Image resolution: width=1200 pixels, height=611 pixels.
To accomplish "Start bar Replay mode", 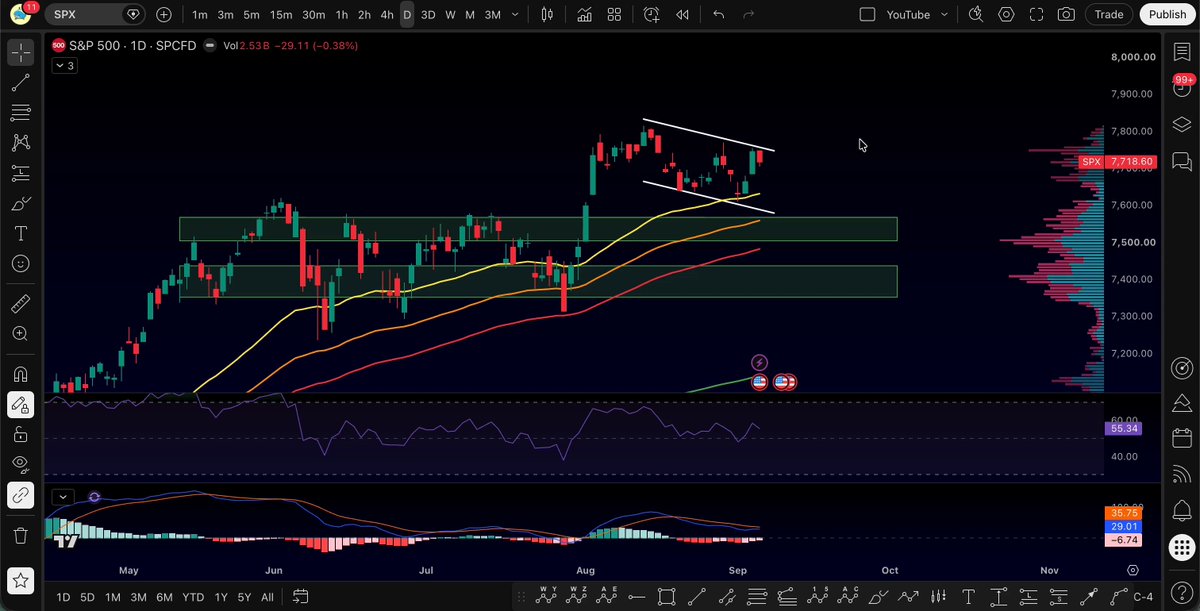I will pos(683,15).
